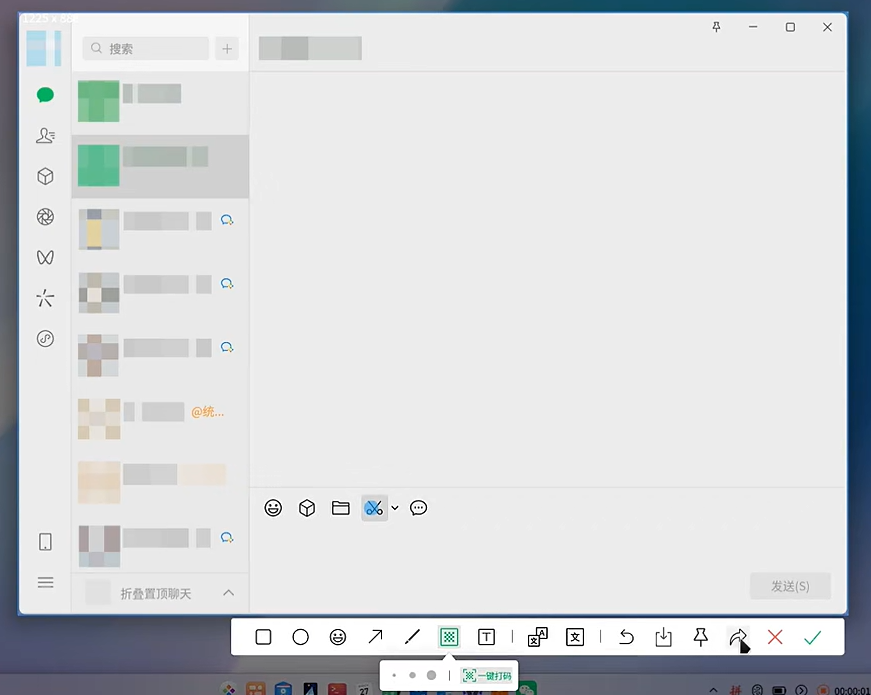The width and height of the screenshot is (871, 695).
Task: Open the hamburger menu in the sidebar
Action: [x=45, y=582]
